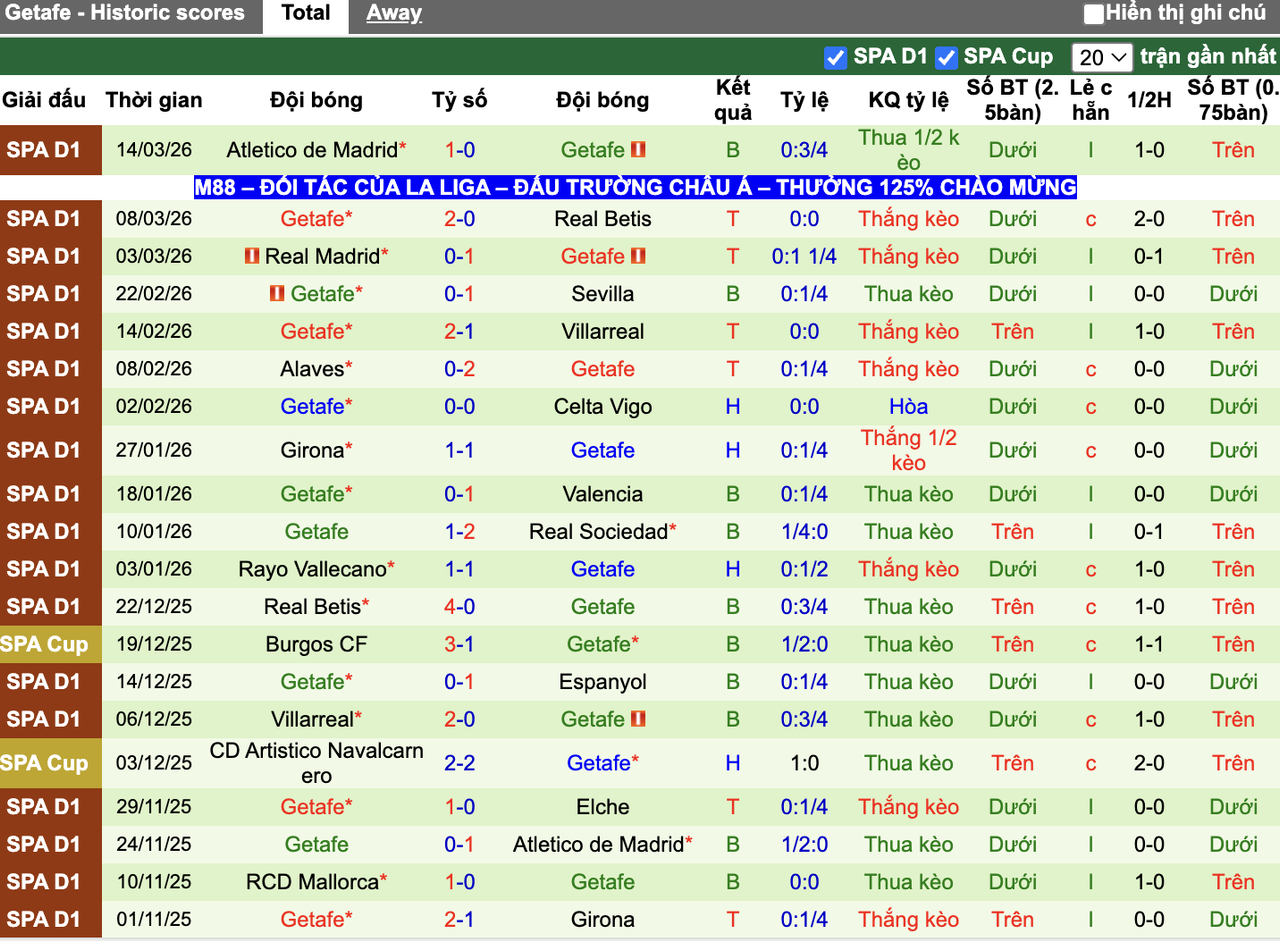Viewport: 1280px width, 942px height.
Task: Open Atletico de Madrid team link on 14/03/26
Action: pos(311,150)
